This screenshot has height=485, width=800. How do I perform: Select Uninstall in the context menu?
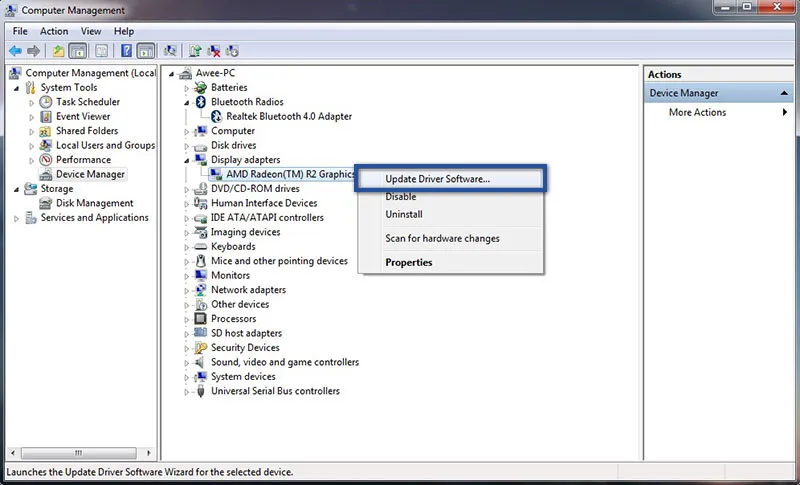(x=404, y=214)
